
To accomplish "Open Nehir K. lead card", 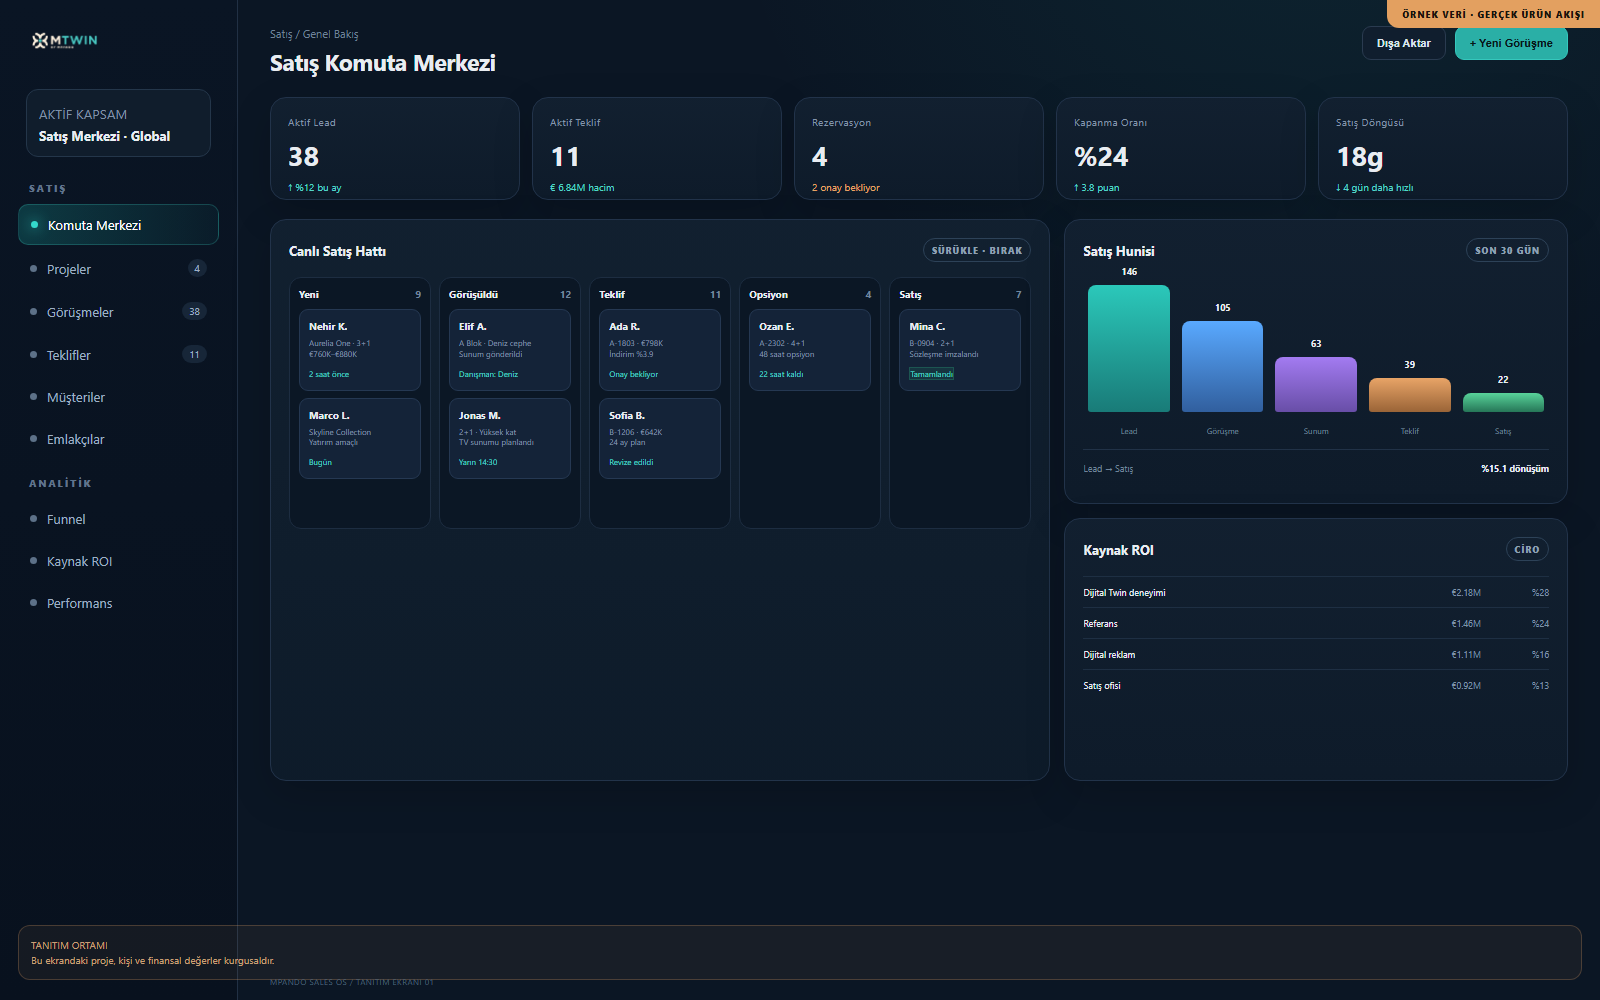I will pos(359,350).
